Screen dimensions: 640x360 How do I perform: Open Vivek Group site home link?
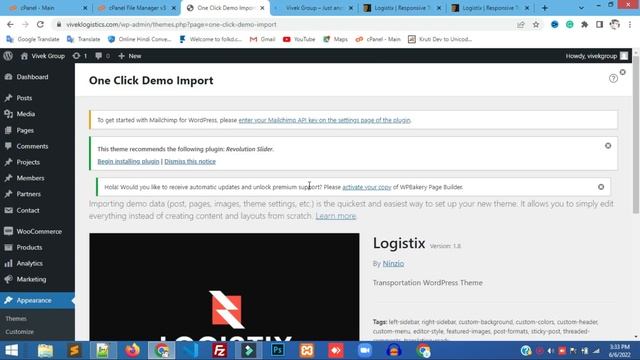(x=43, y=56)
